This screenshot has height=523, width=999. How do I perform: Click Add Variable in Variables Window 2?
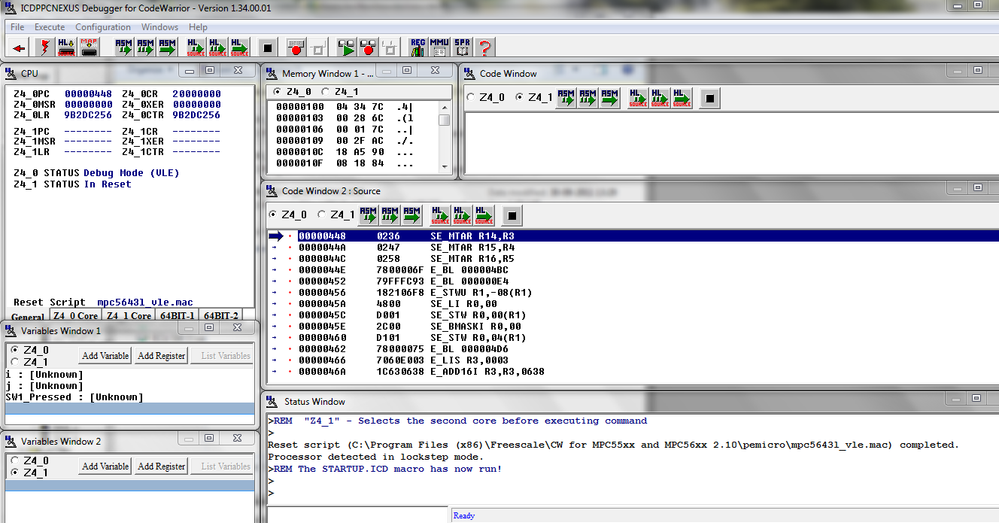coord(105,466)
